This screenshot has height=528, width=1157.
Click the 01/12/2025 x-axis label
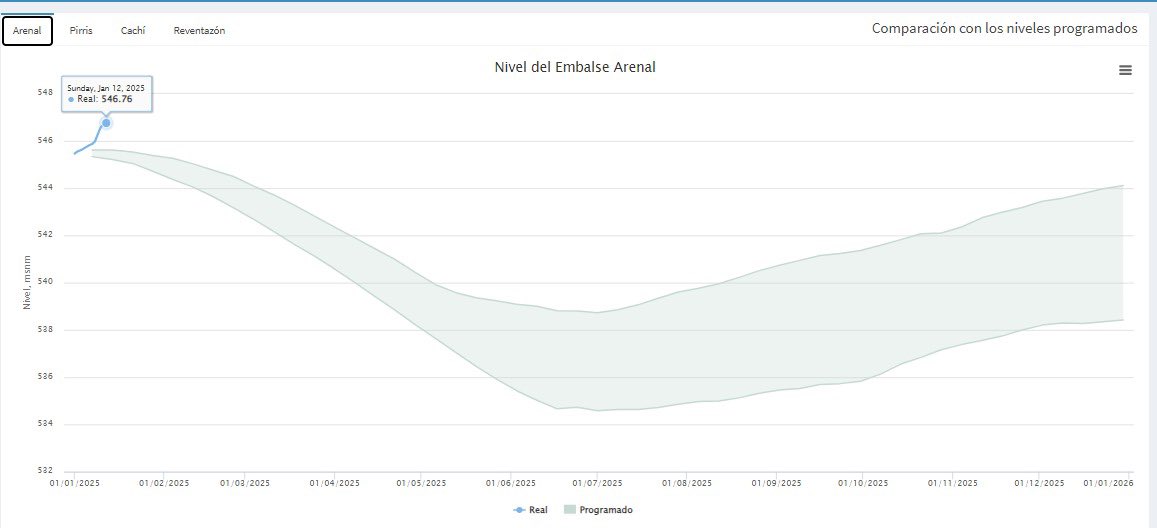[1039, 483]
